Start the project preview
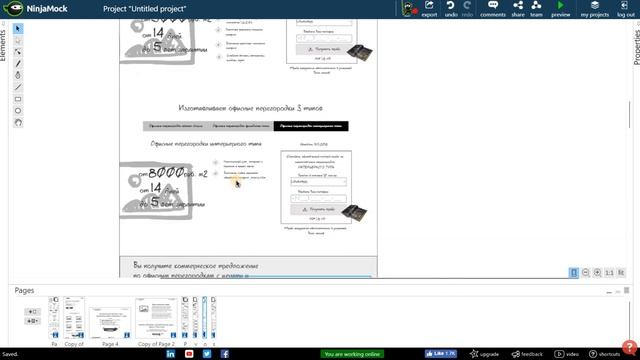The image size is (640, 360). [560, 9]
